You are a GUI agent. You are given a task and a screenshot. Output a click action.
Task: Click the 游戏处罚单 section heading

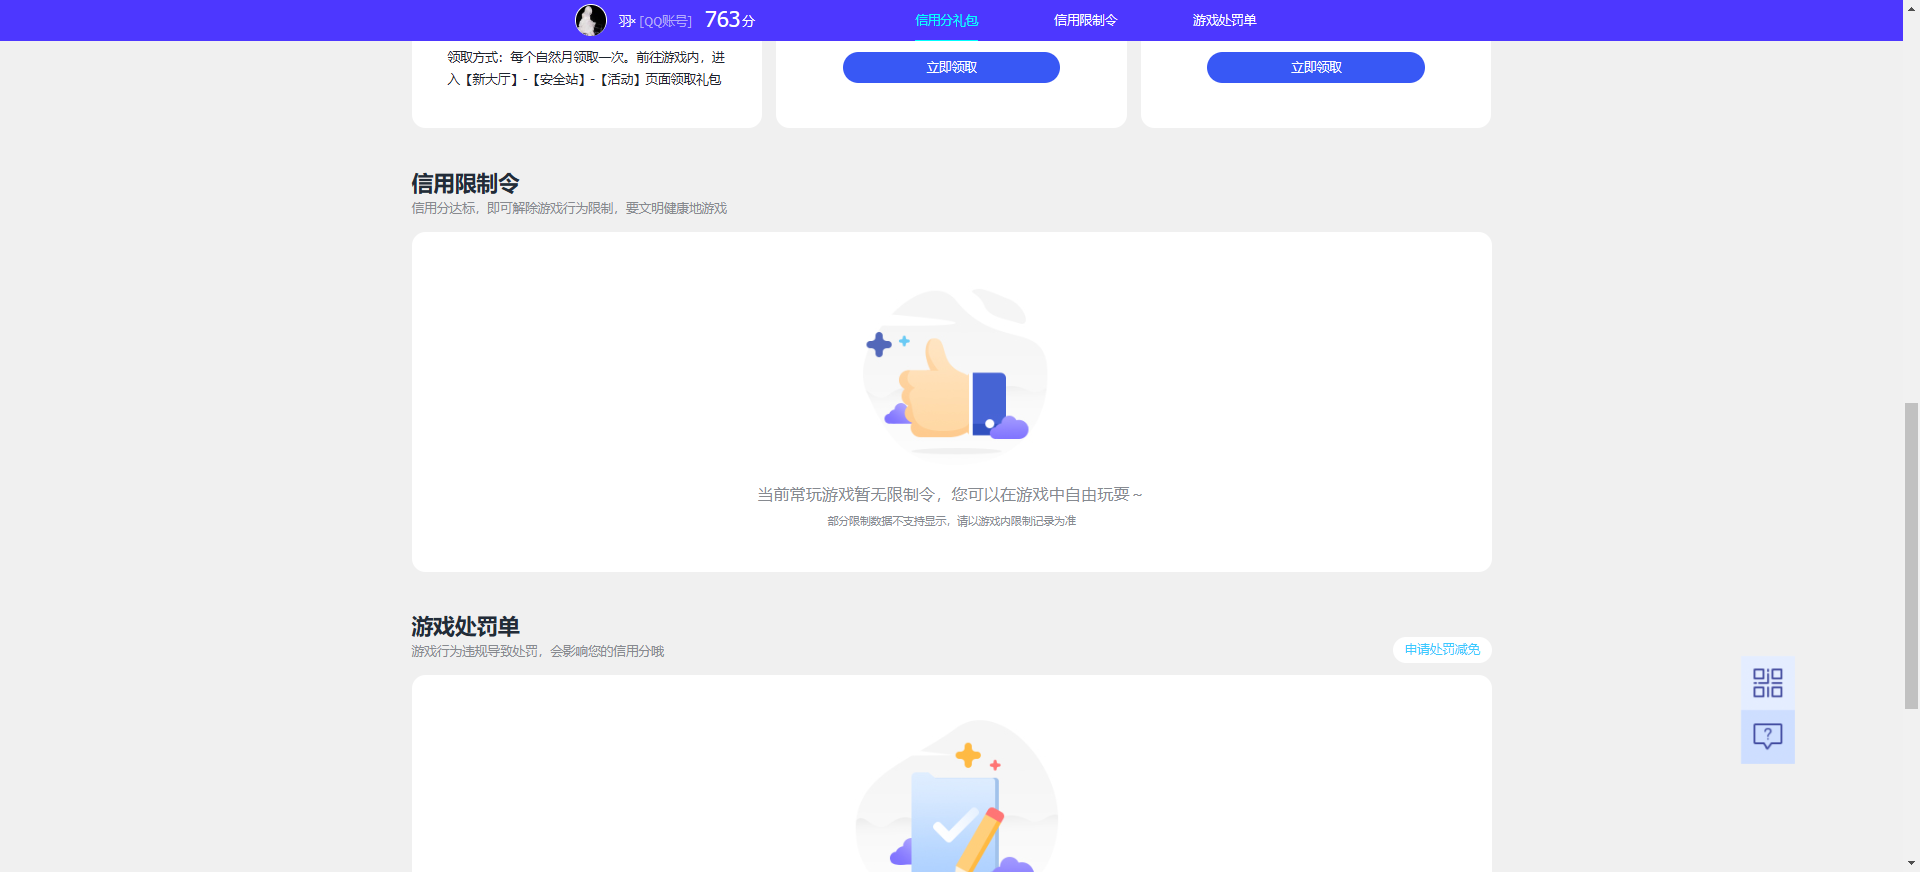[465, 627]
